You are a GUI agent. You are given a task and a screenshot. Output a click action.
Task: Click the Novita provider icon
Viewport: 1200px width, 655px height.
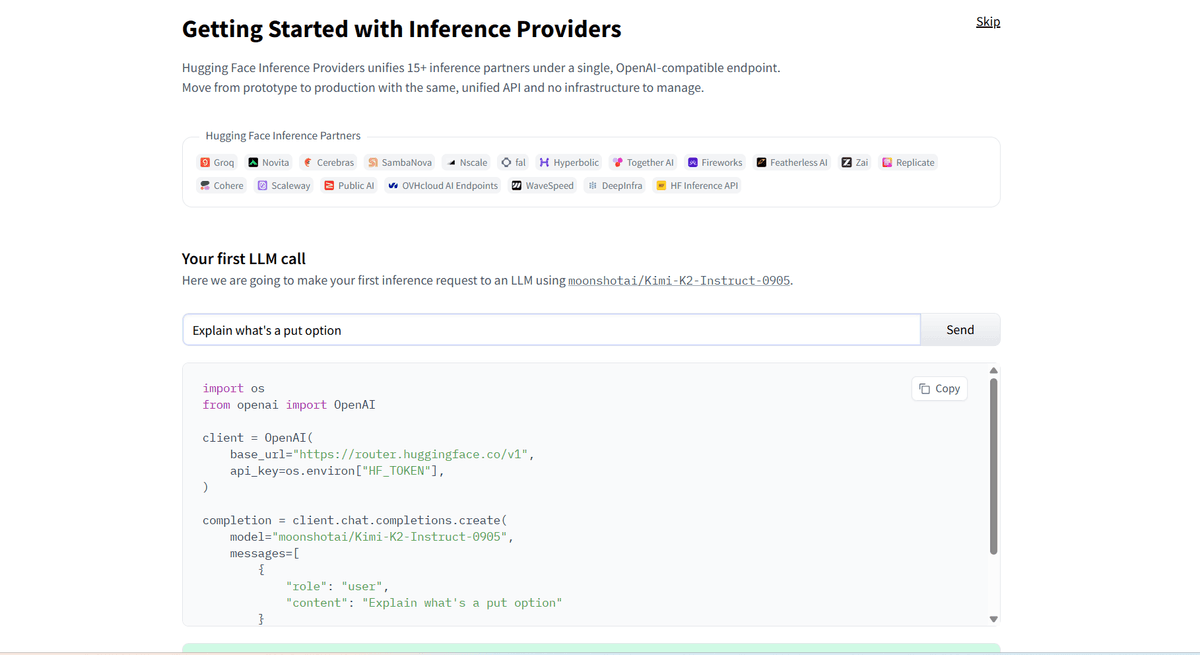253,162
